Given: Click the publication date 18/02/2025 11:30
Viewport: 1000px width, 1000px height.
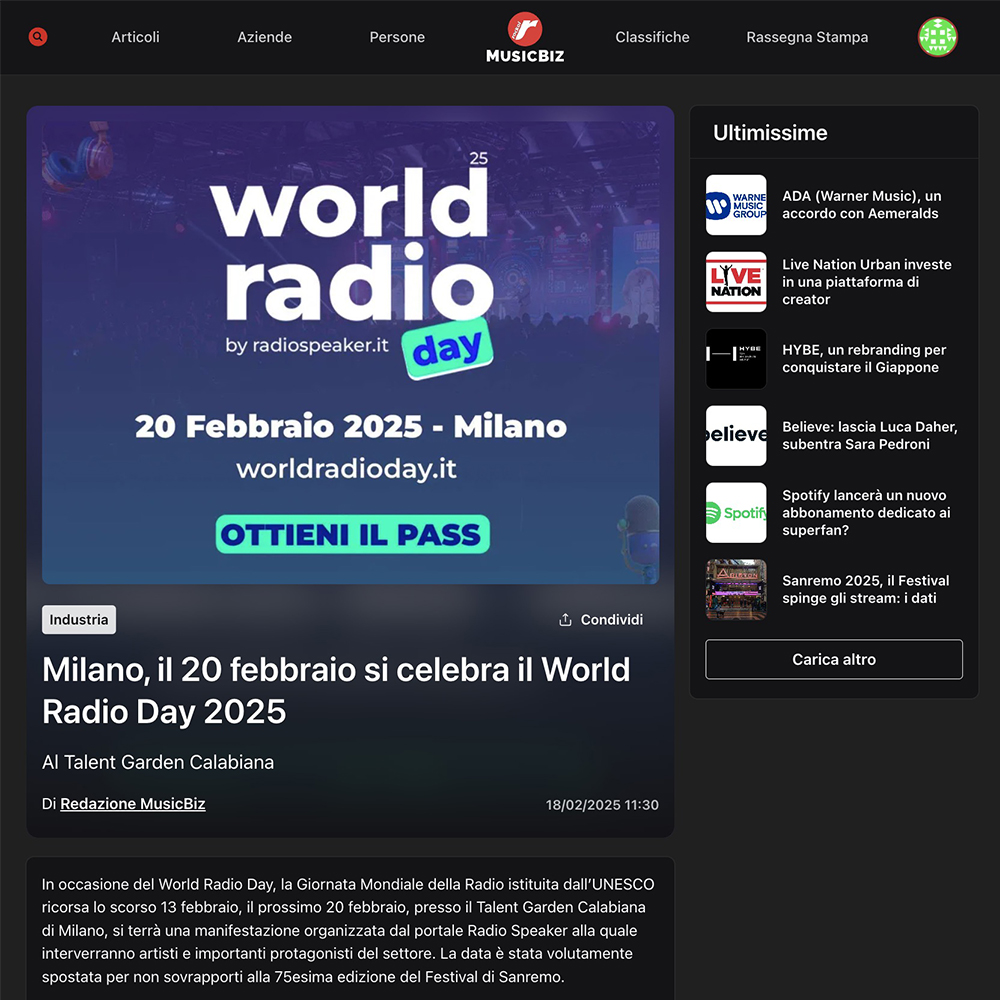Looking at the screenshot, I should point(602,805).
